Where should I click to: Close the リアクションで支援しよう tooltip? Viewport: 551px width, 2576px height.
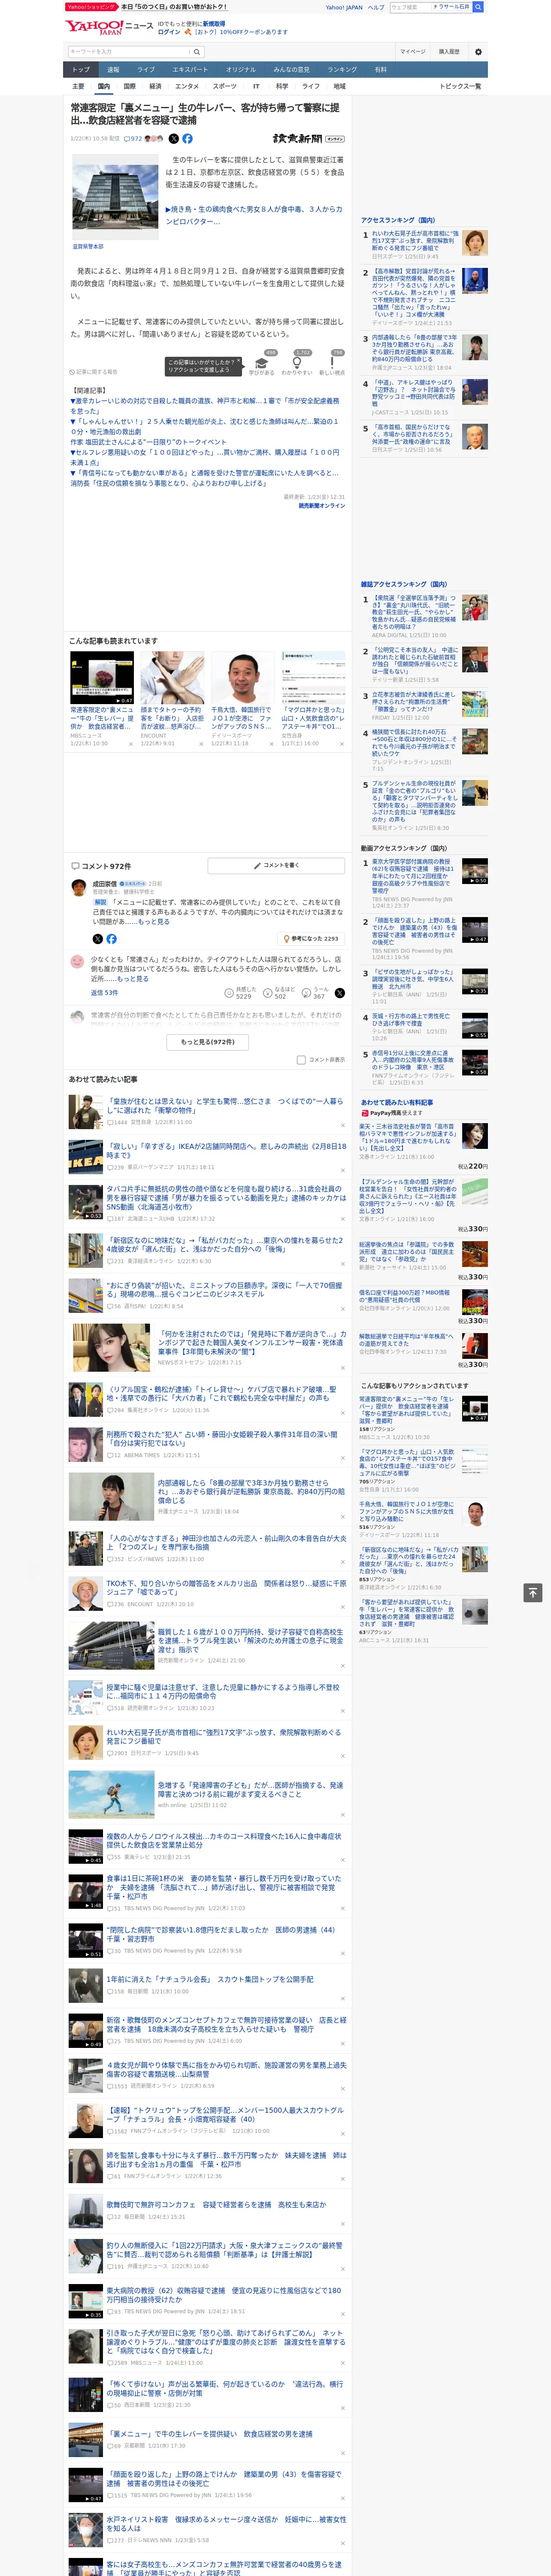point(238,362)
